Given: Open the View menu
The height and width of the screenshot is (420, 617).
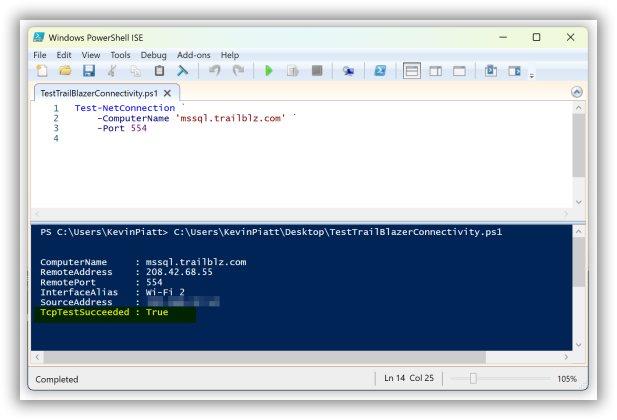Looking at the screenshot, I should coord(91,55).
